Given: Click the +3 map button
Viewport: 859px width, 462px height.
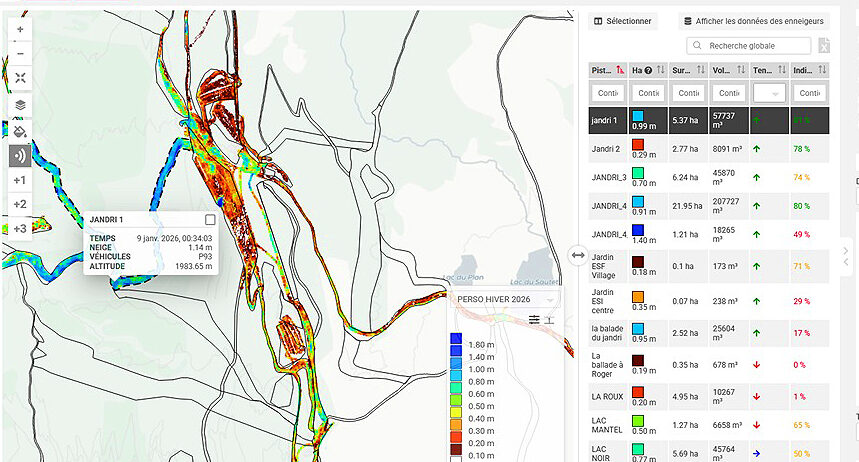Looking at the screenshot, I should 20,229.
